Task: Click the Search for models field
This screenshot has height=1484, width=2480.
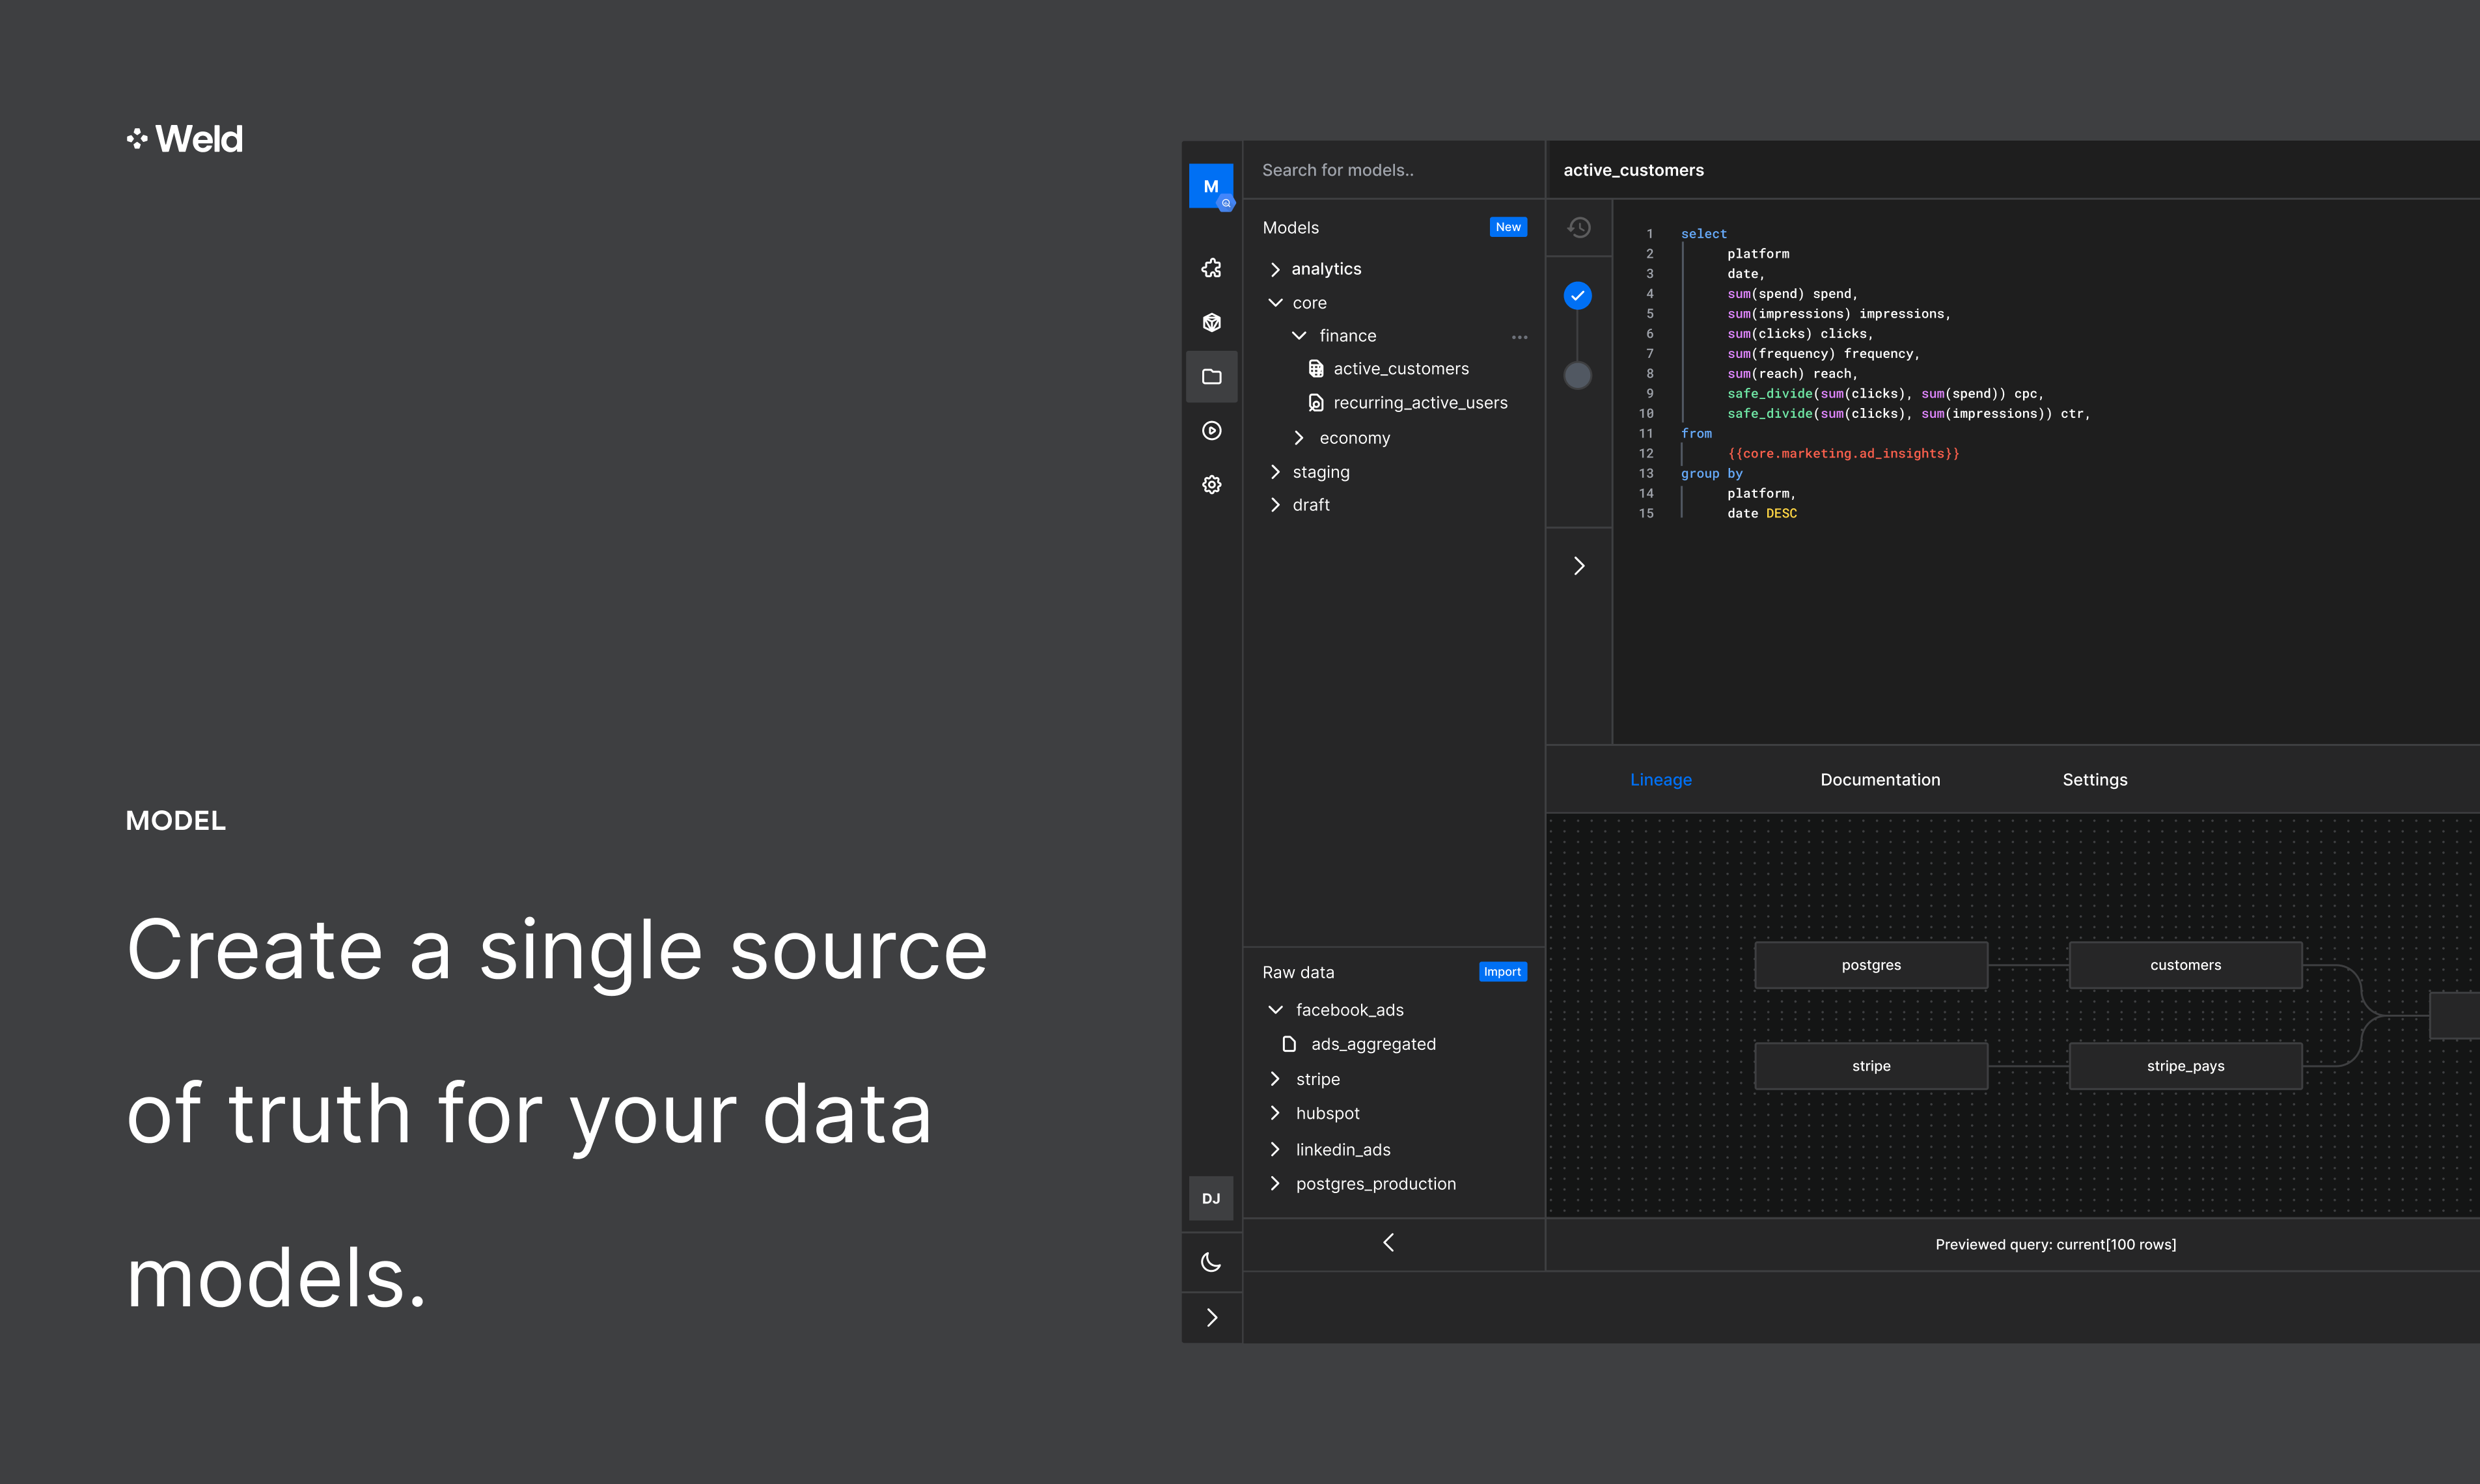Action: click(x=1393, y=170)
